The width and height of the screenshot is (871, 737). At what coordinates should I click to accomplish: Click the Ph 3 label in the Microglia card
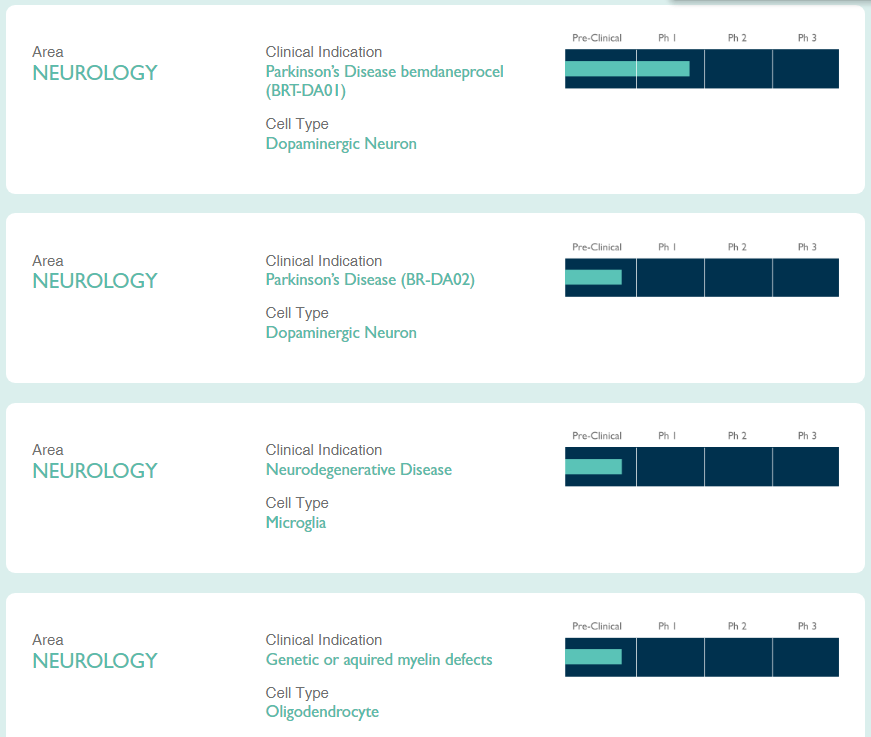click(807, 435)
